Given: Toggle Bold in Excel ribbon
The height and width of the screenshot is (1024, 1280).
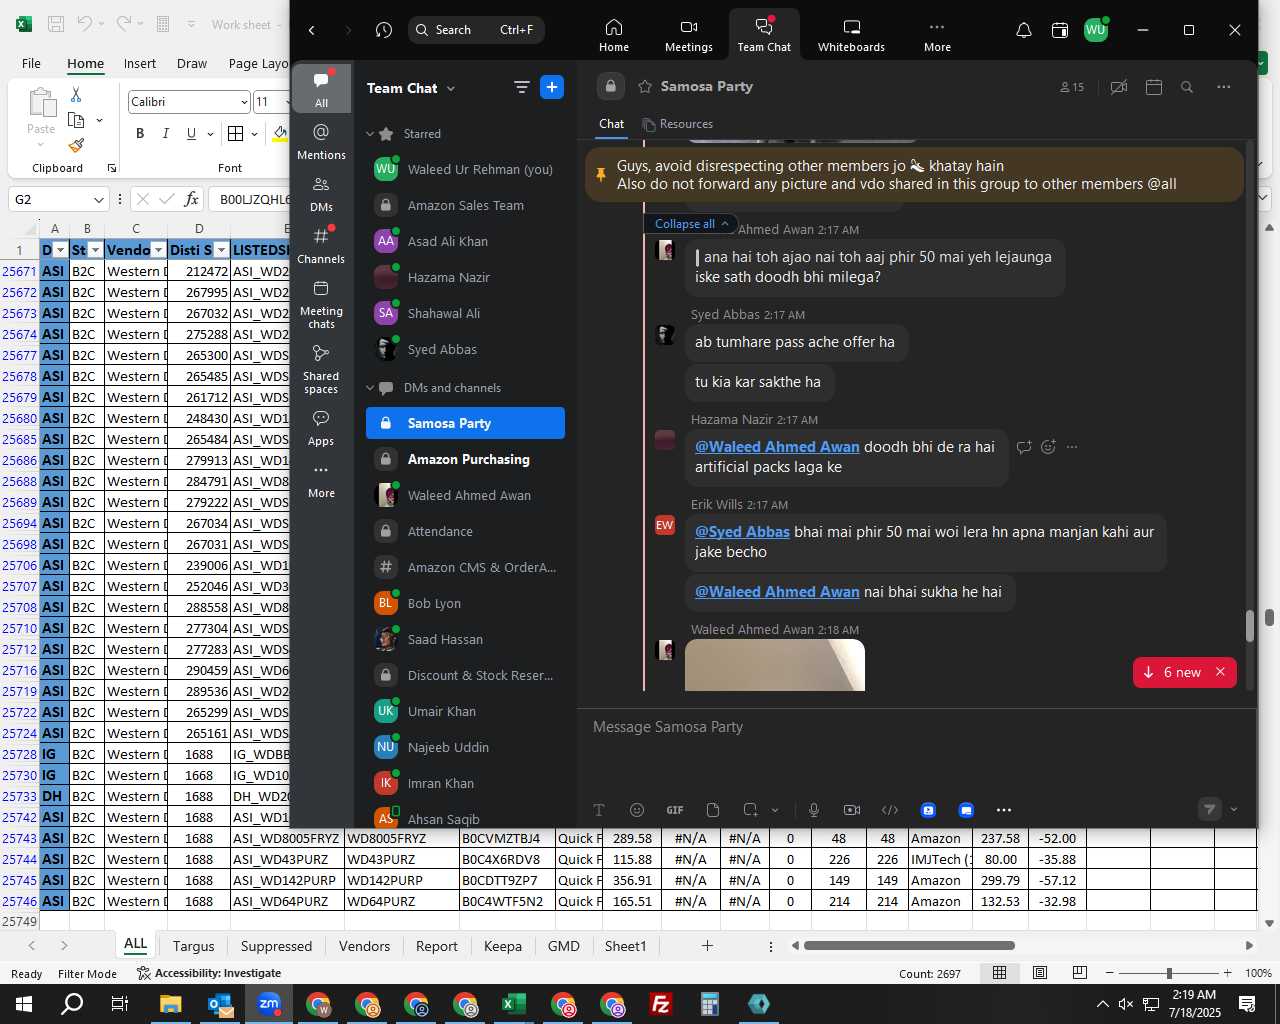Looking at the screenshot, I should [x=140, y=133].
